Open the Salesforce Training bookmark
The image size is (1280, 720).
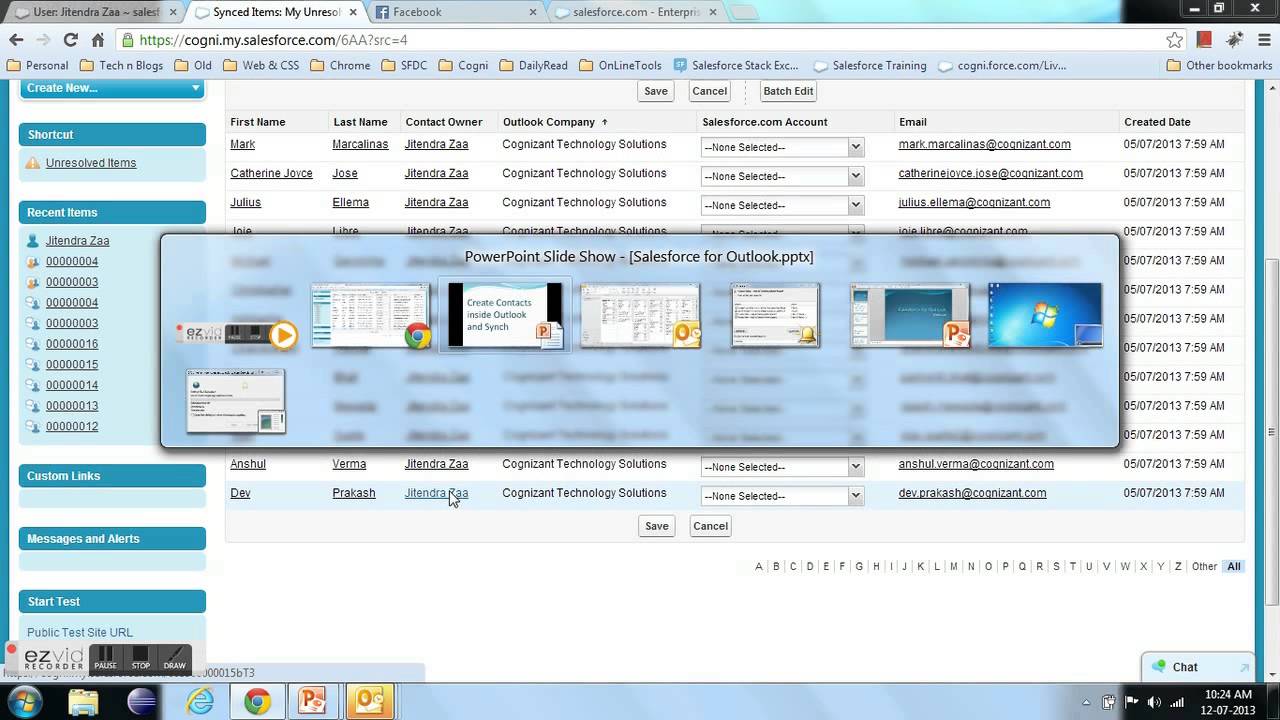(870, 65)
